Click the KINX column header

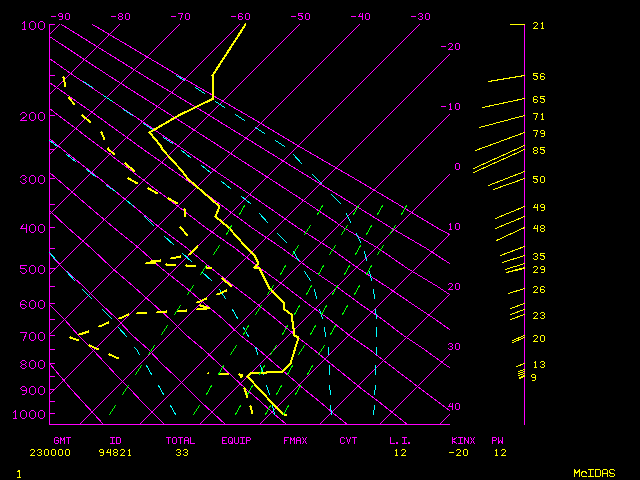[462, 440]
